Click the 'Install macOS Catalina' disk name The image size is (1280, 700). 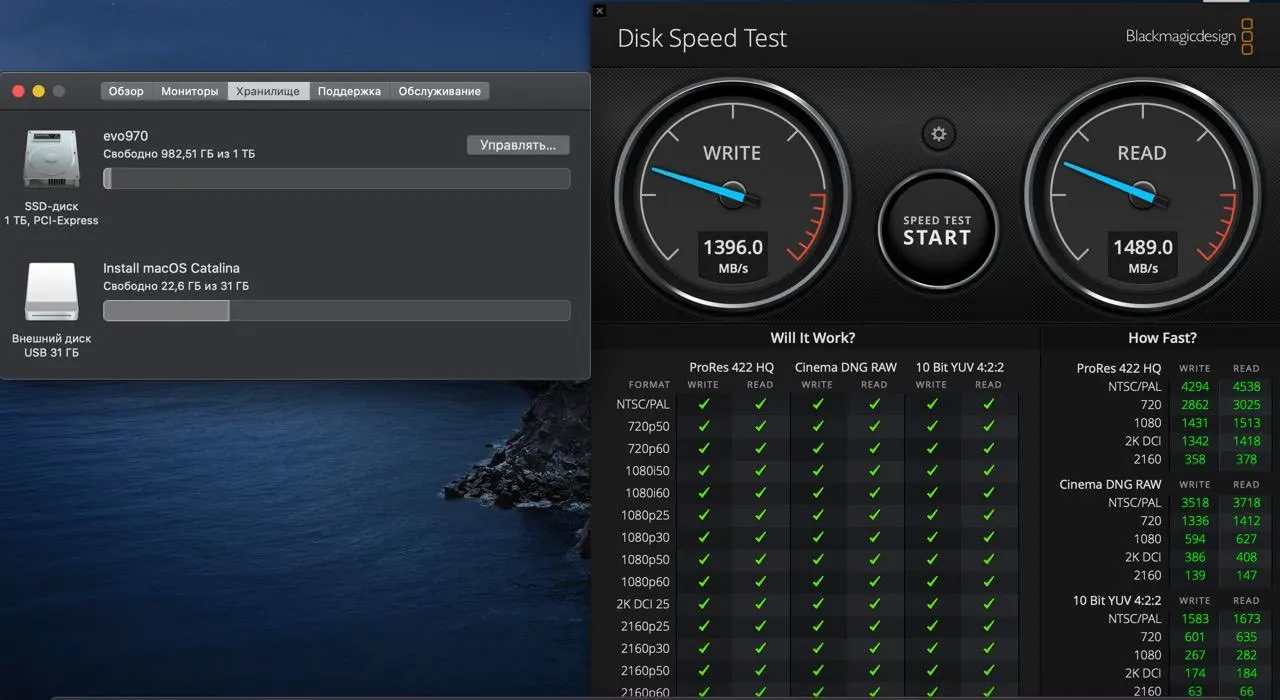pyautogui.click(x=171, y=268)
